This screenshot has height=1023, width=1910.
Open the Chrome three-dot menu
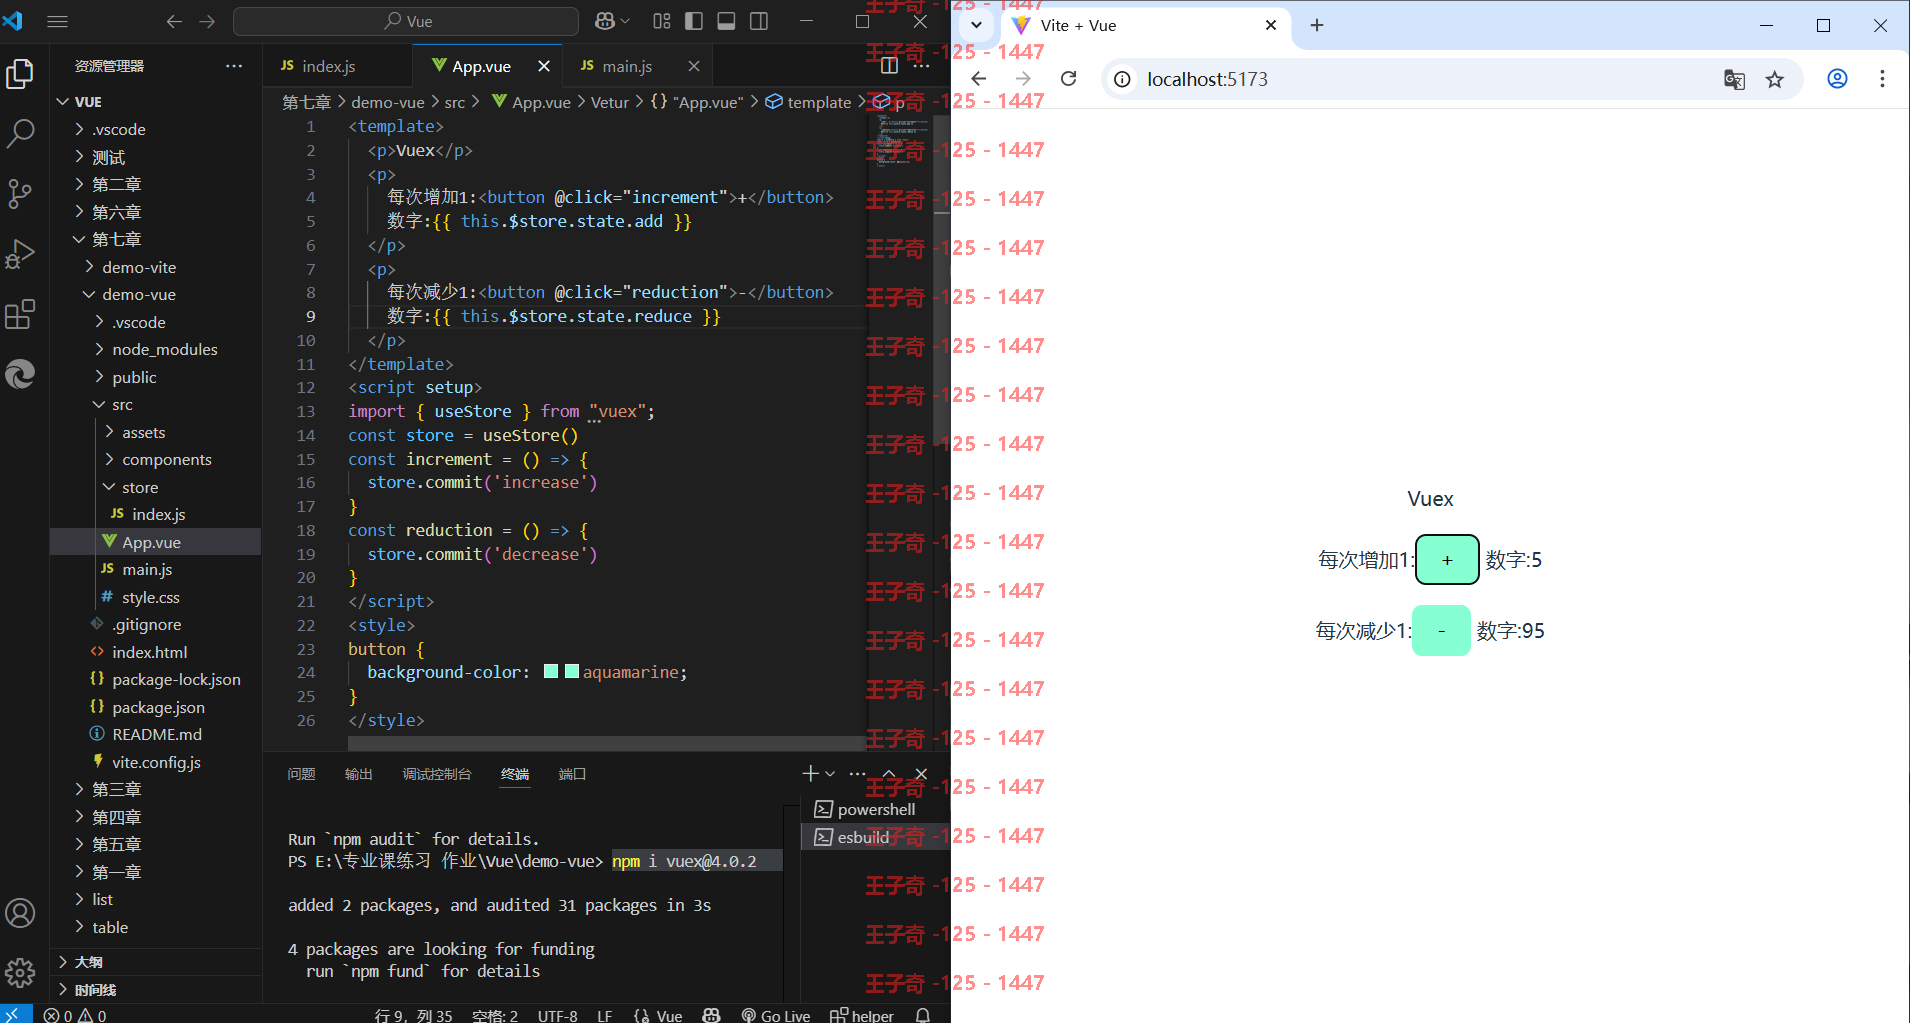[1882, 79]
